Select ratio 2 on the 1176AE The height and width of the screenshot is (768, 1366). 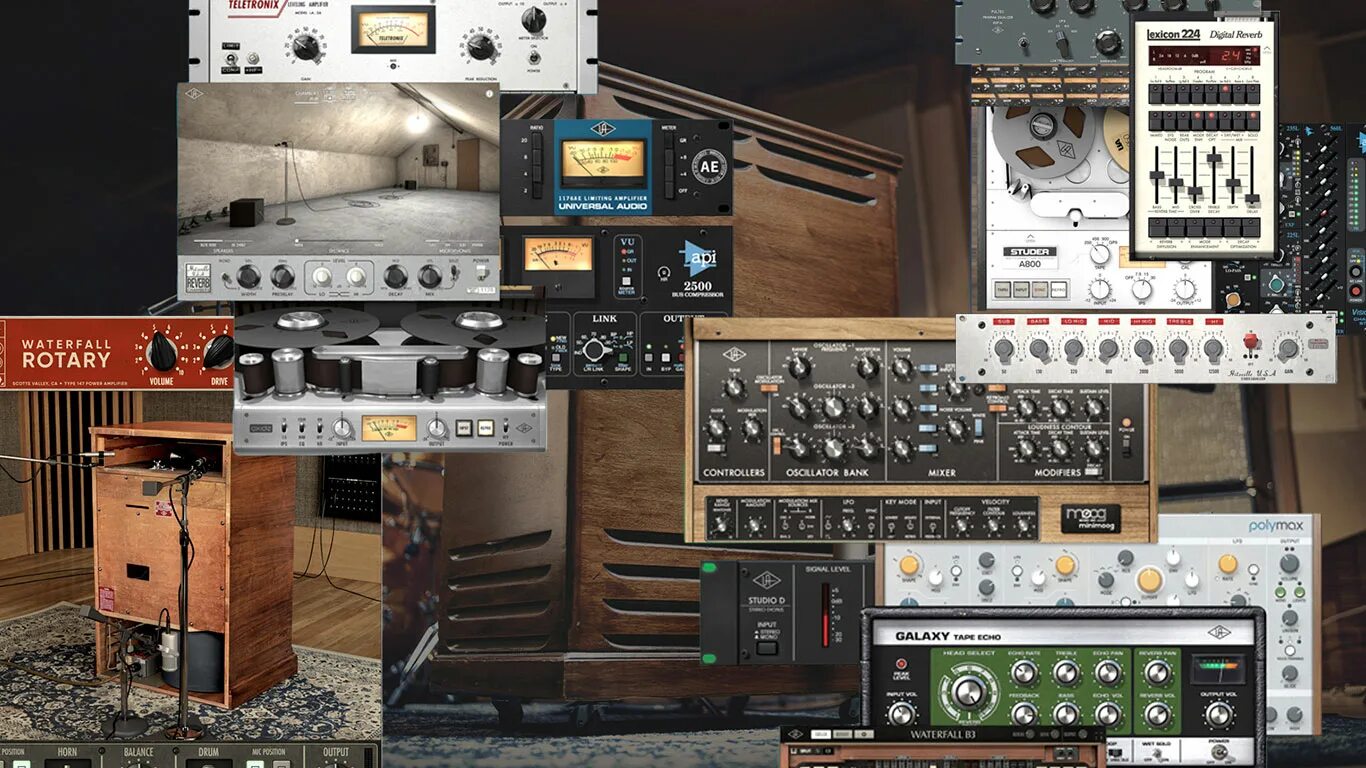pos(538,192)
